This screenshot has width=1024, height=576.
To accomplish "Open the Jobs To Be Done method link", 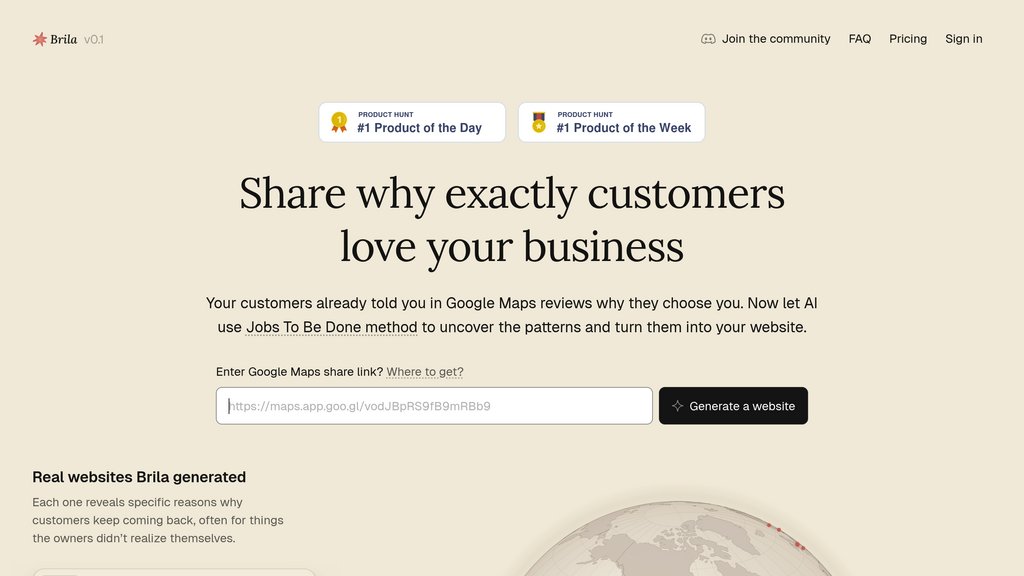I will click(331, 327).
